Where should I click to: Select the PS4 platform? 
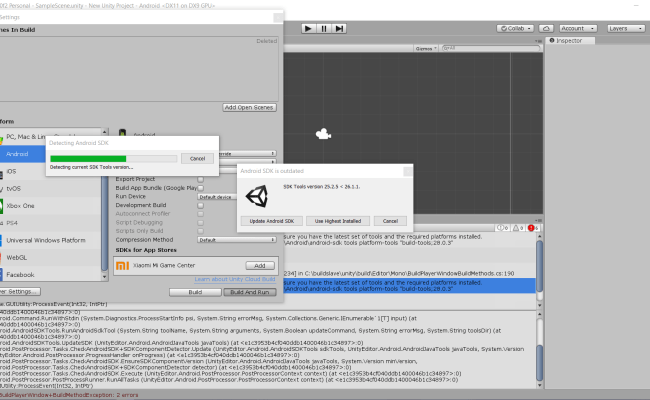[x=50, y=223]
